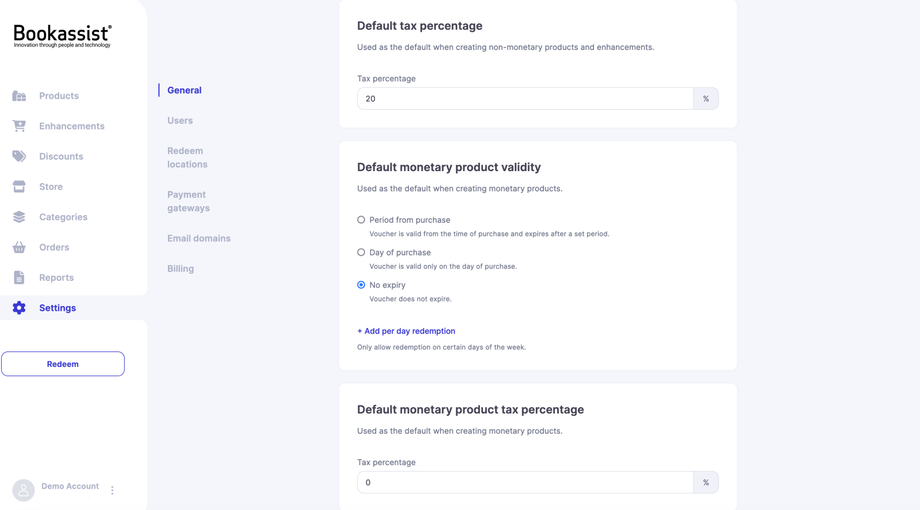Open the Payment gateways settings tab
This screenshot has height=510, width=920.
point(188,201)
